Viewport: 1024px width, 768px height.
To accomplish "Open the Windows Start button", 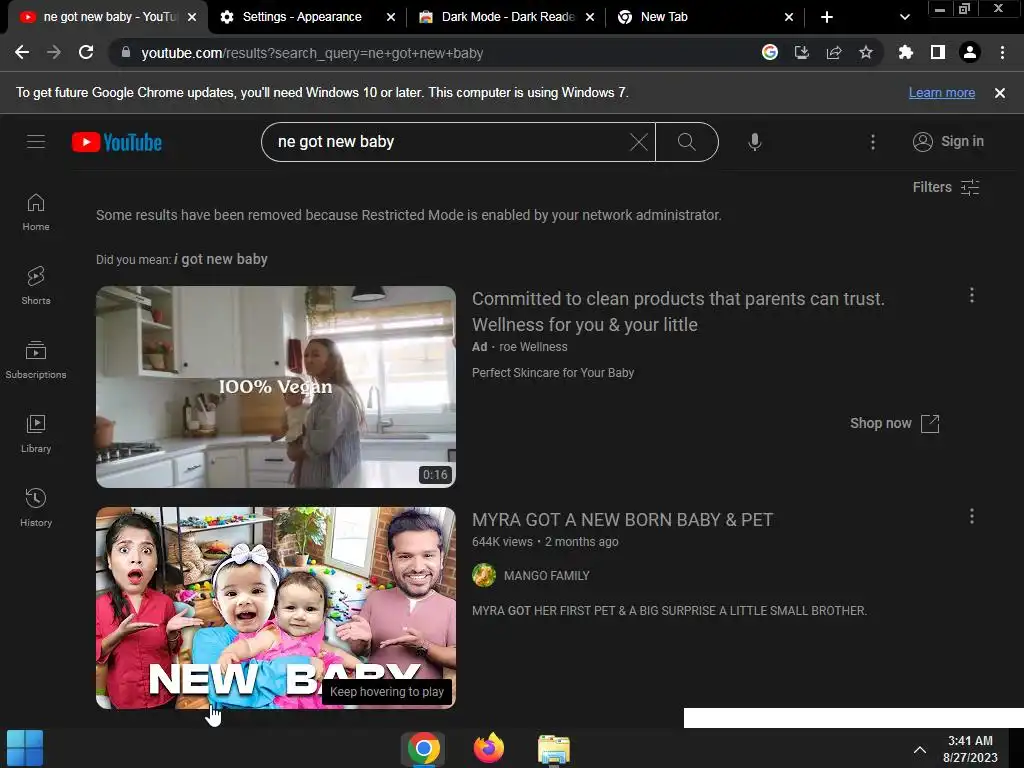I will [25, 748].
